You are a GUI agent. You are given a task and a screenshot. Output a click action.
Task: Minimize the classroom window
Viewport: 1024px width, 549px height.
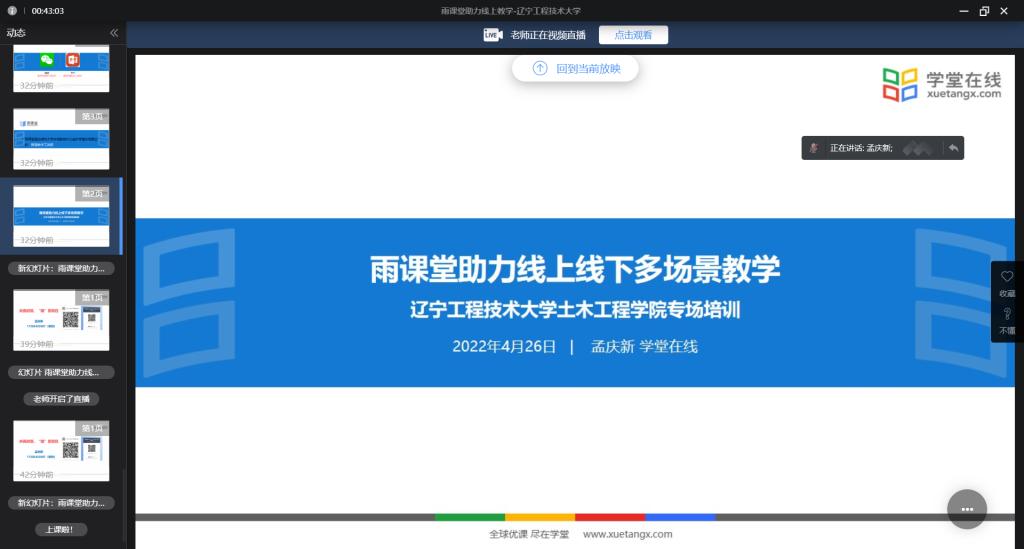[963, 11]
